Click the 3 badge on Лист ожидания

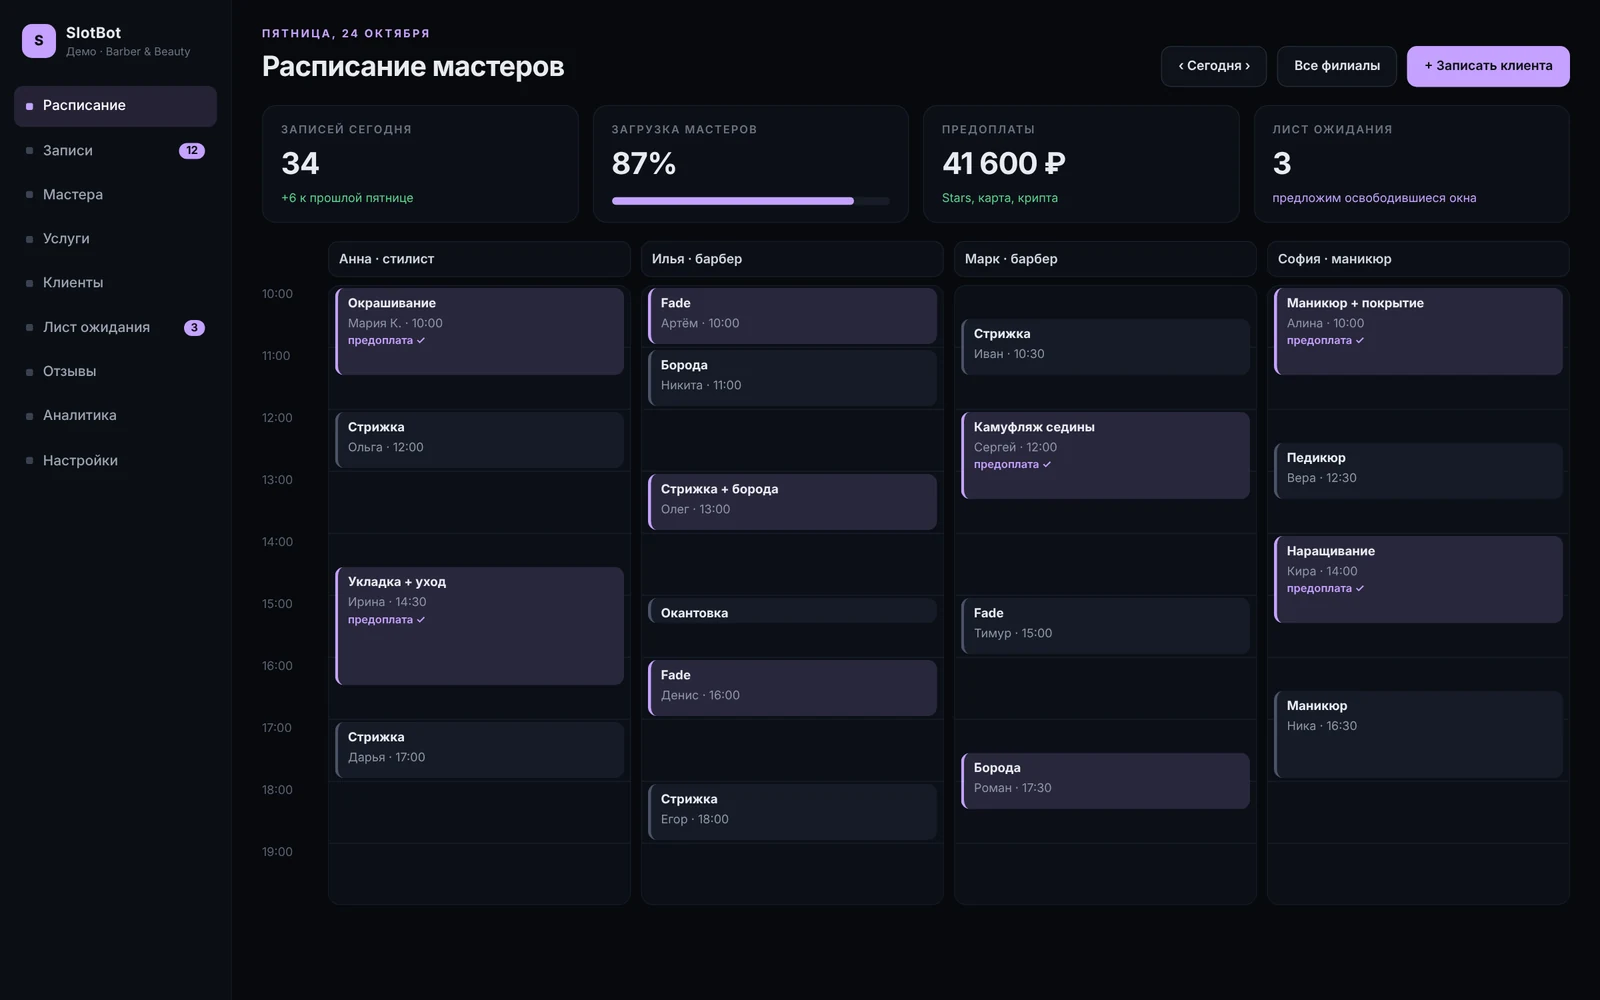[x=194, y=328]
